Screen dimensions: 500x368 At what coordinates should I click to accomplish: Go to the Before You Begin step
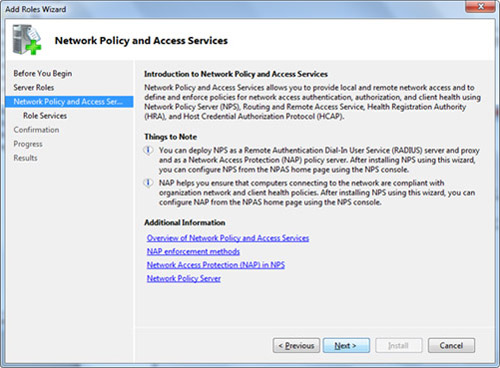pos(43,73)
